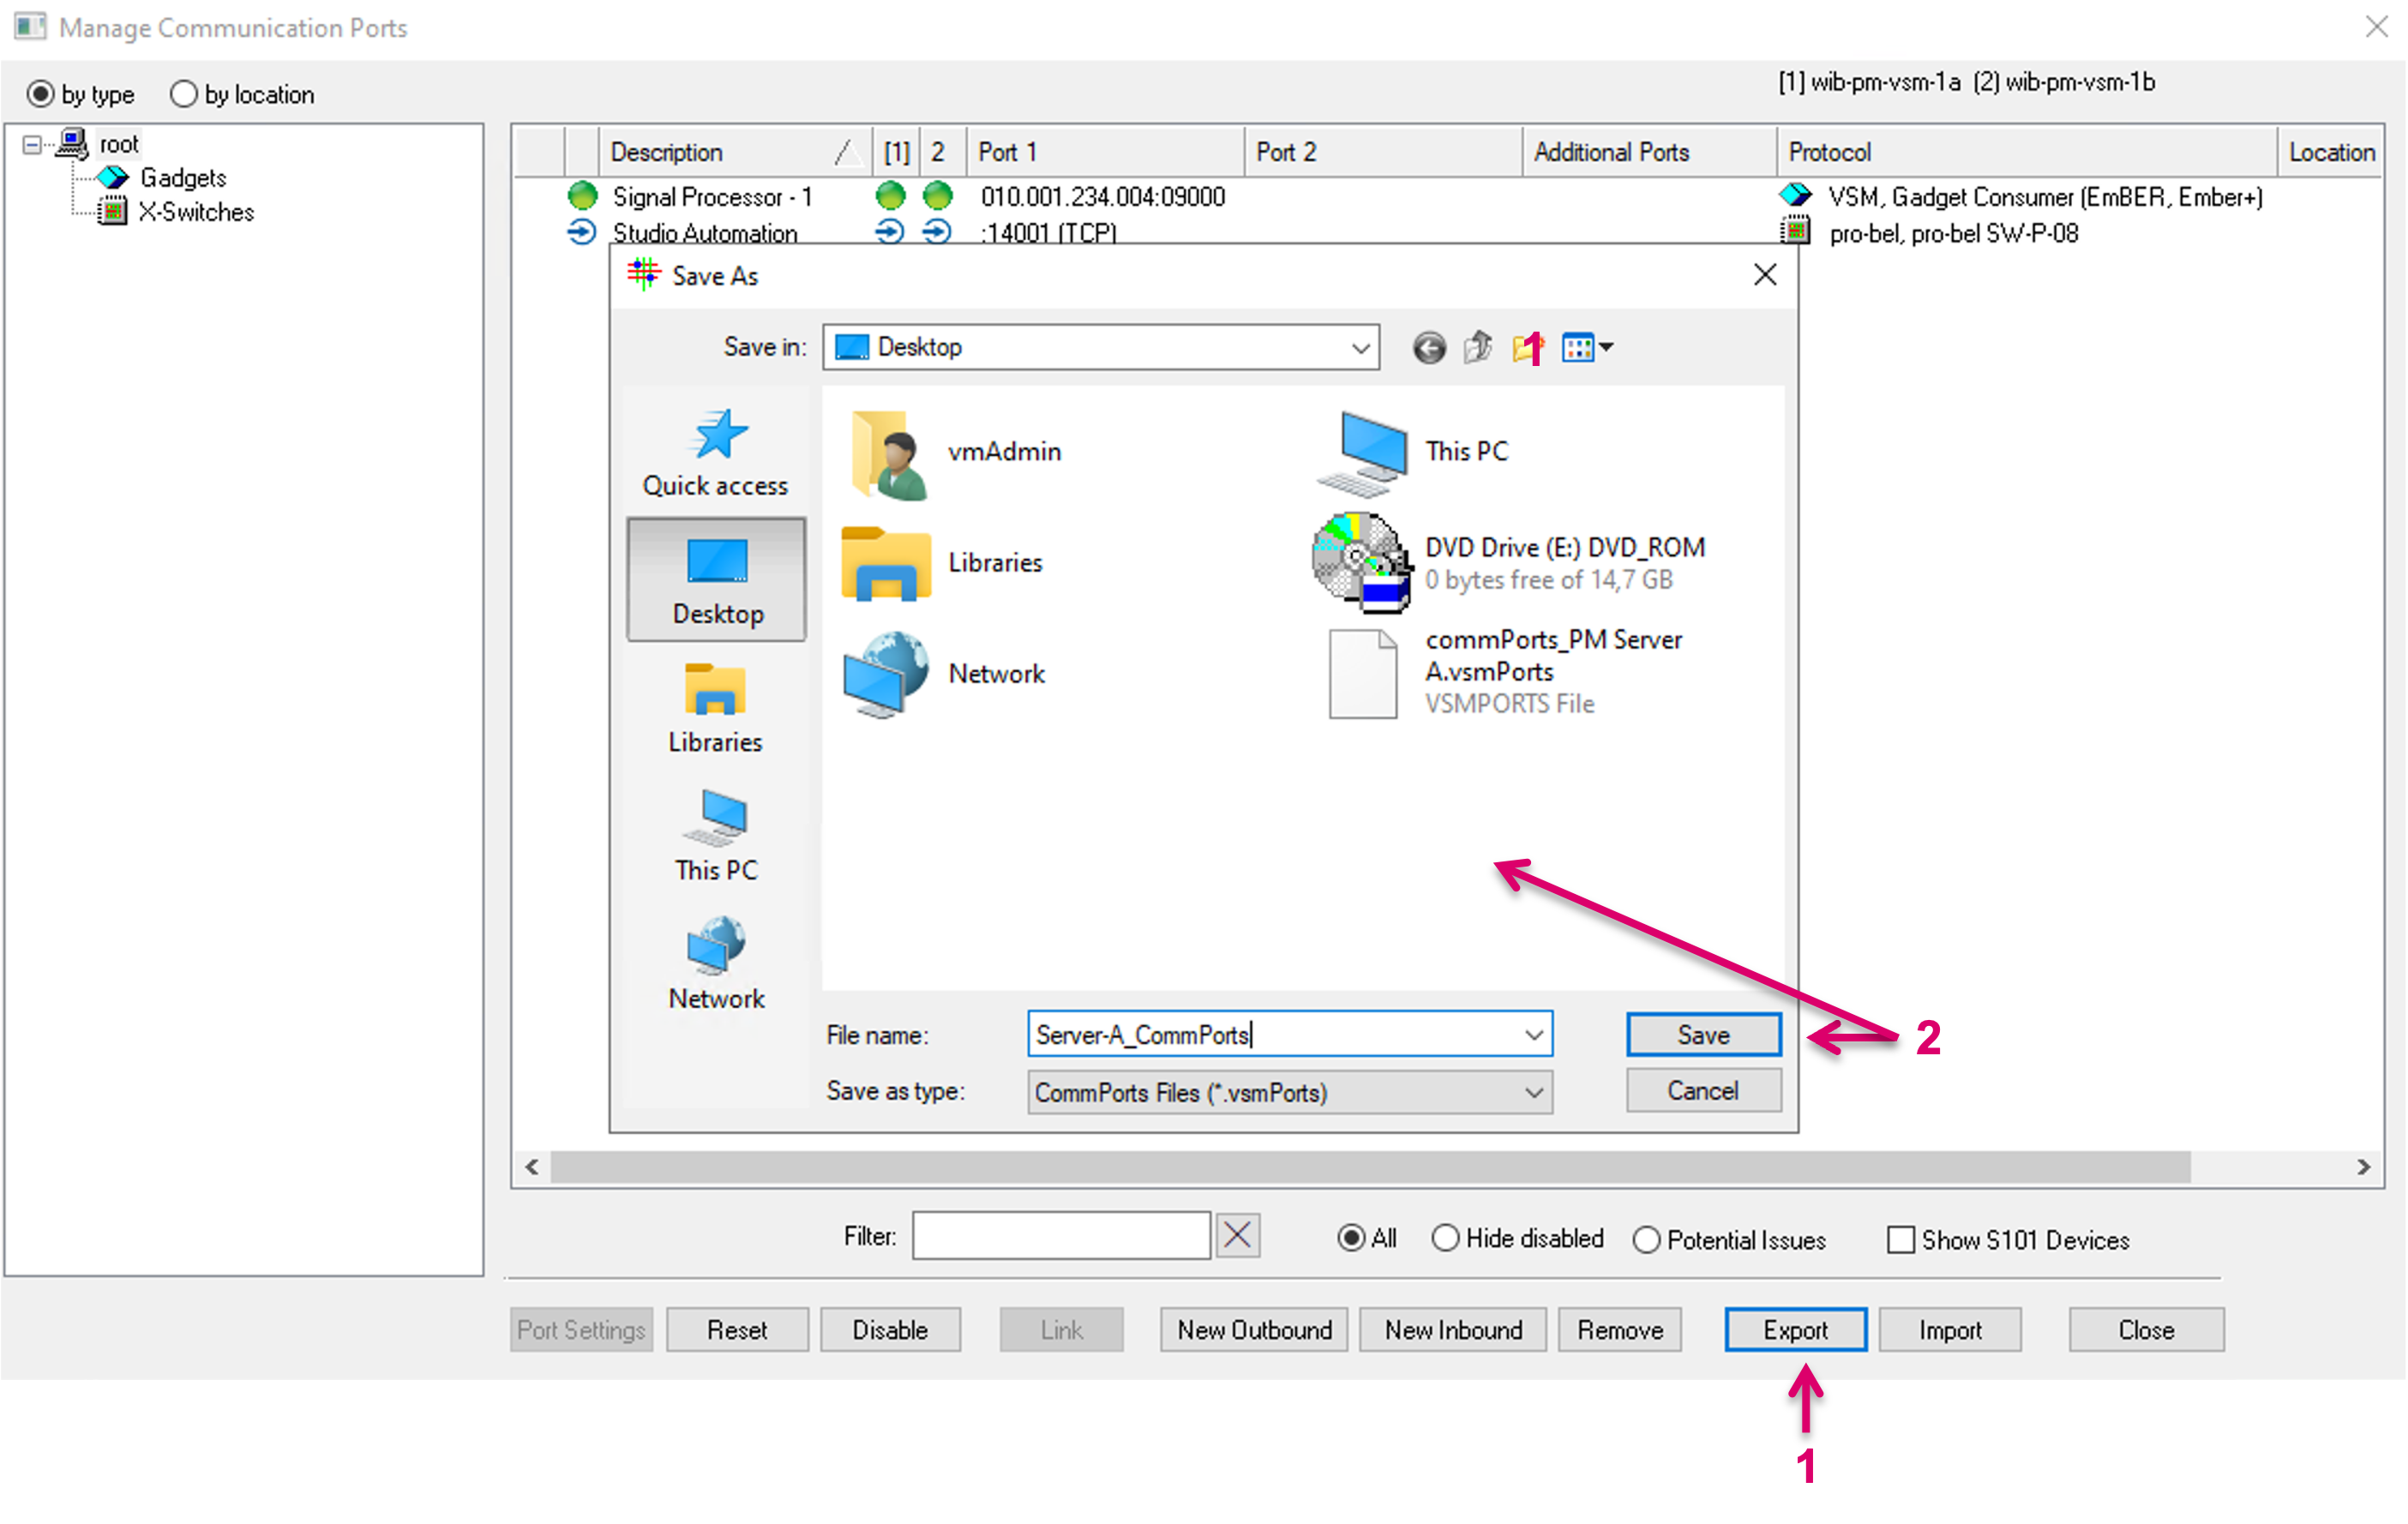This screenshot has height=1524, width=2408.
Task: Open the Save as type dropdown
Action: pos(1533,1093)
